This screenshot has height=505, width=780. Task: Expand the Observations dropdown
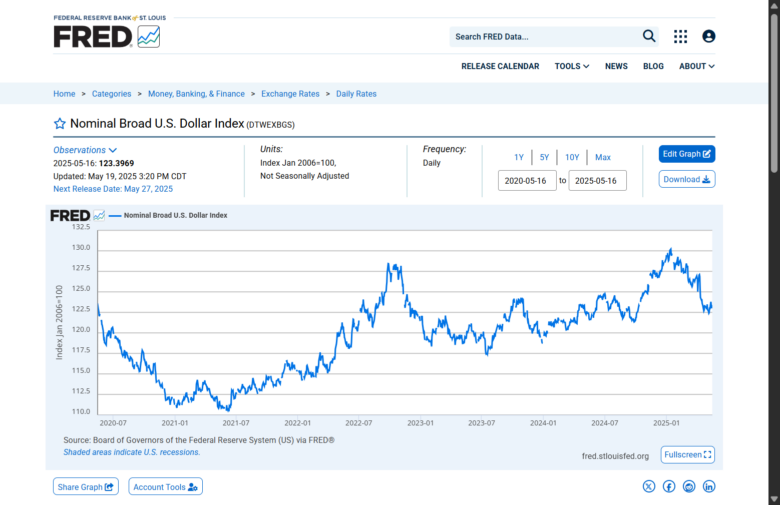[85, 150]
